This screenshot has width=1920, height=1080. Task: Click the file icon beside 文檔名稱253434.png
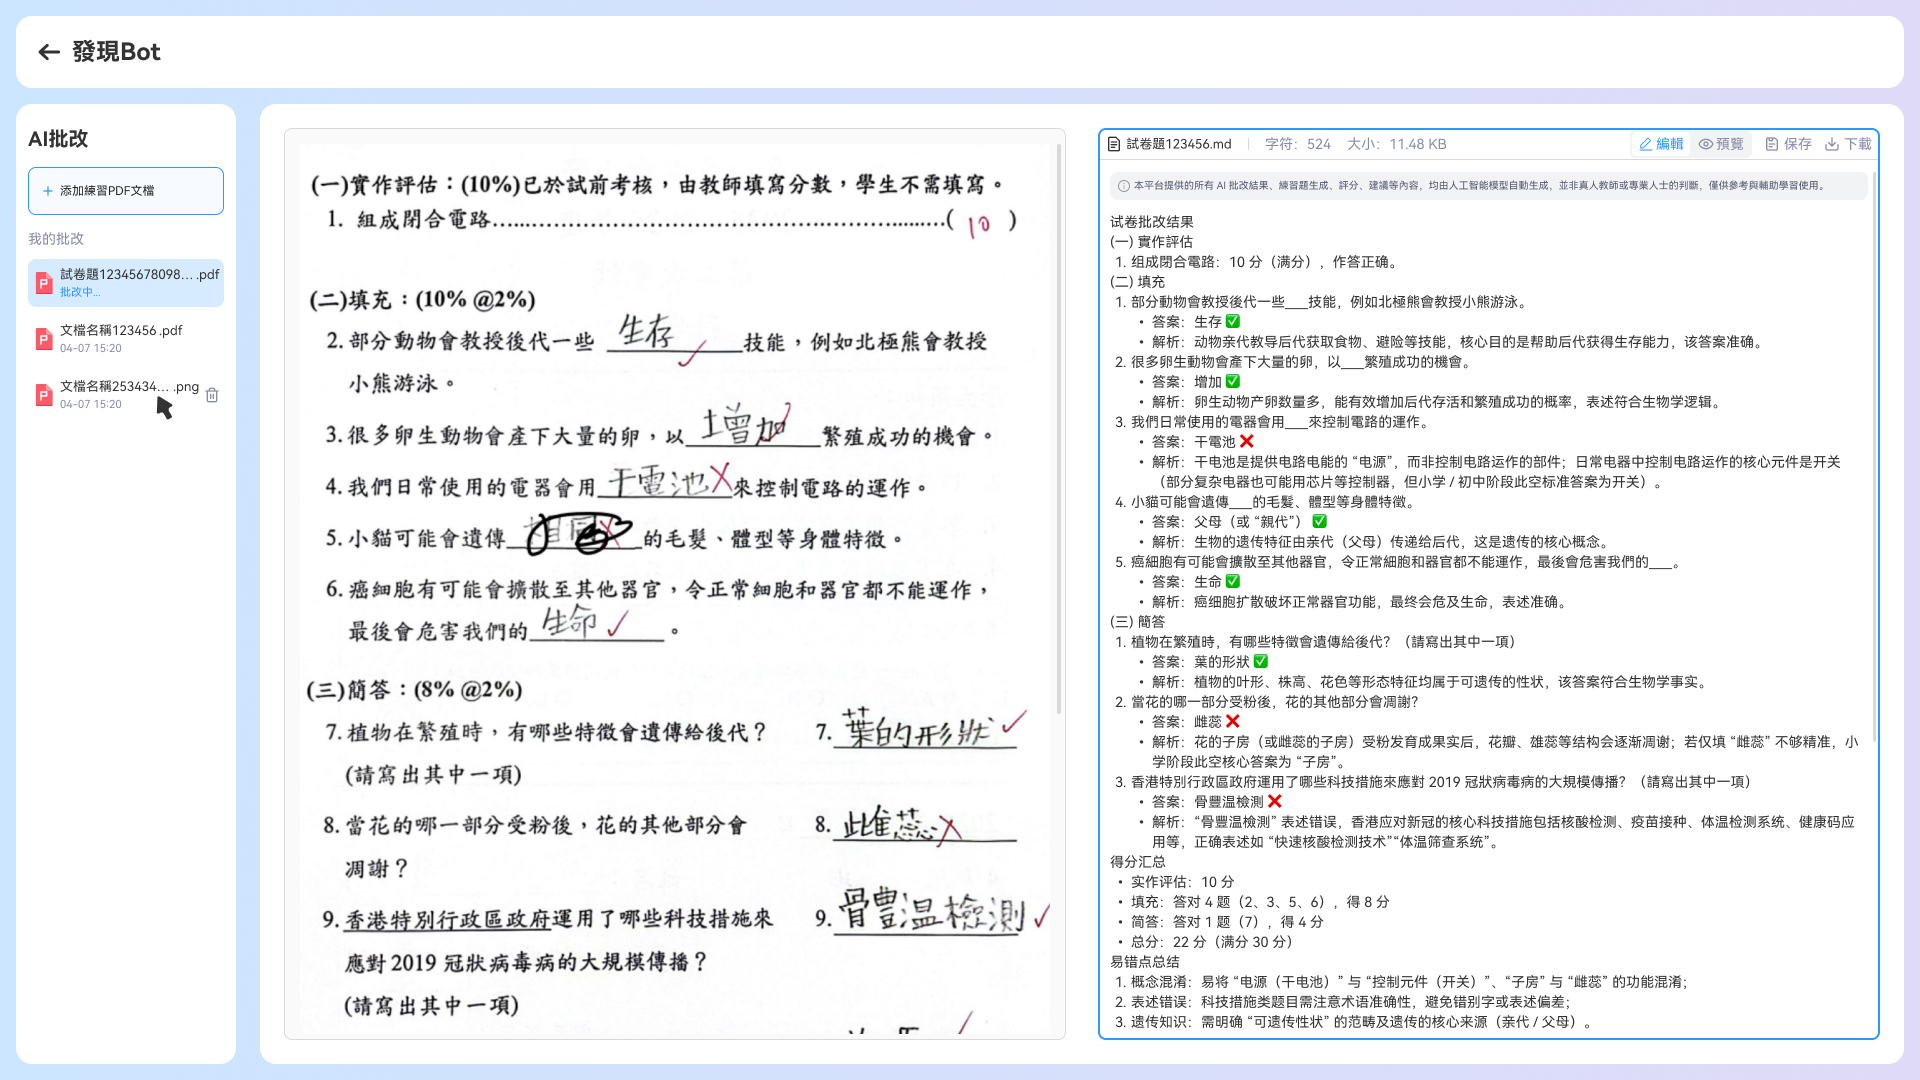click(44, 395)
